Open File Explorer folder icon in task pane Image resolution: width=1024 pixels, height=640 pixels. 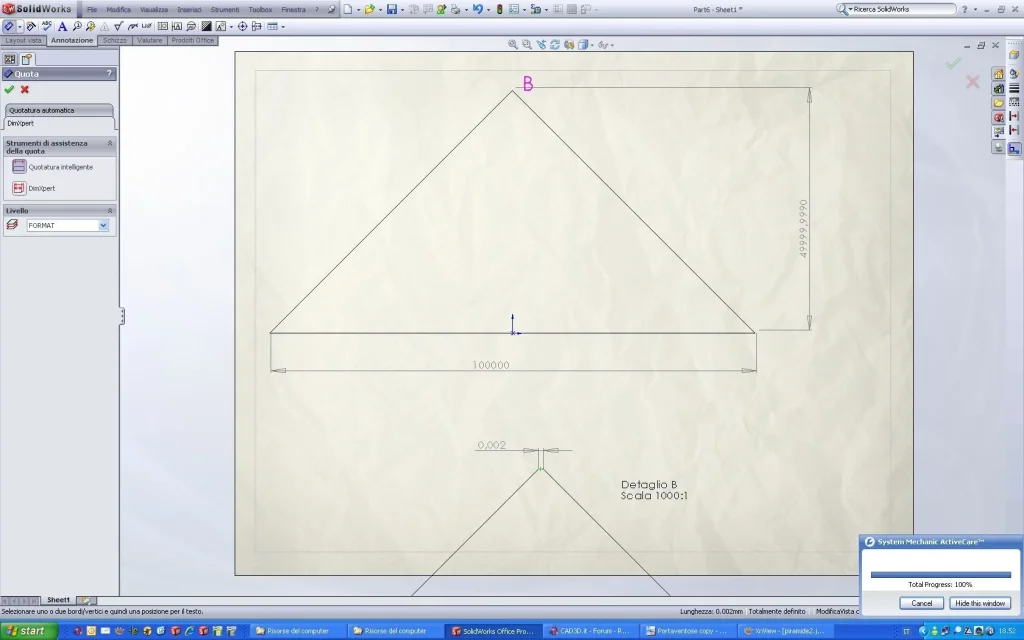pos(999,103)
